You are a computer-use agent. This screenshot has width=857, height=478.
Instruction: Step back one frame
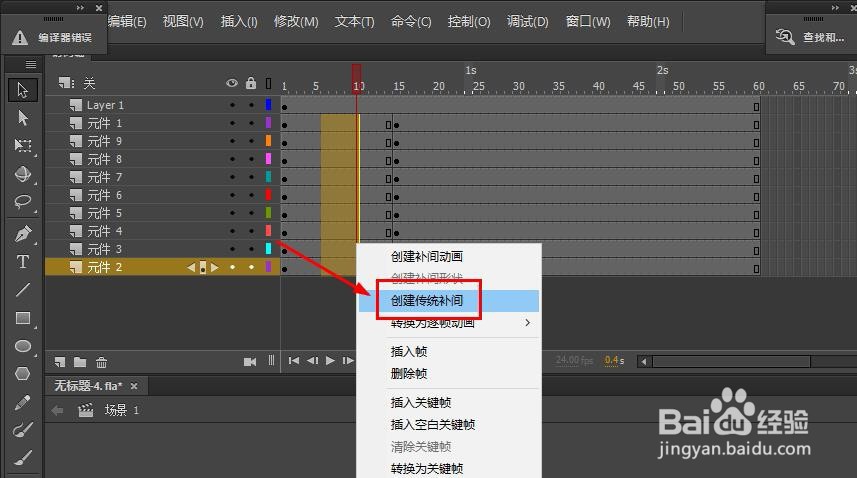(x=312, y=361)
